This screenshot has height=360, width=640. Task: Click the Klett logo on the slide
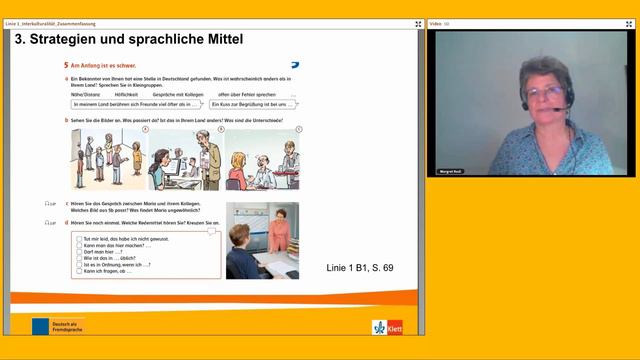pyautogui.click(x=387, y=327)
